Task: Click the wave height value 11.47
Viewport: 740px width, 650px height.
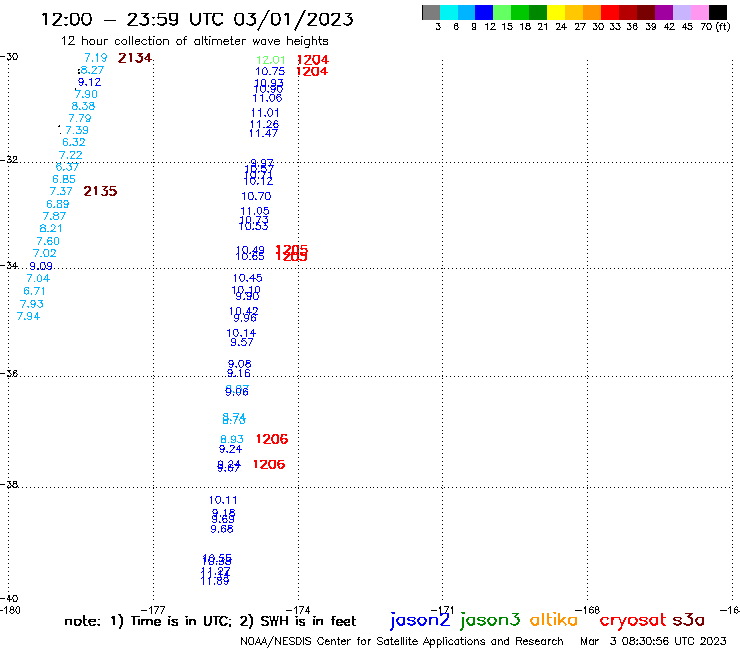Action: click(x=263, y=134)
